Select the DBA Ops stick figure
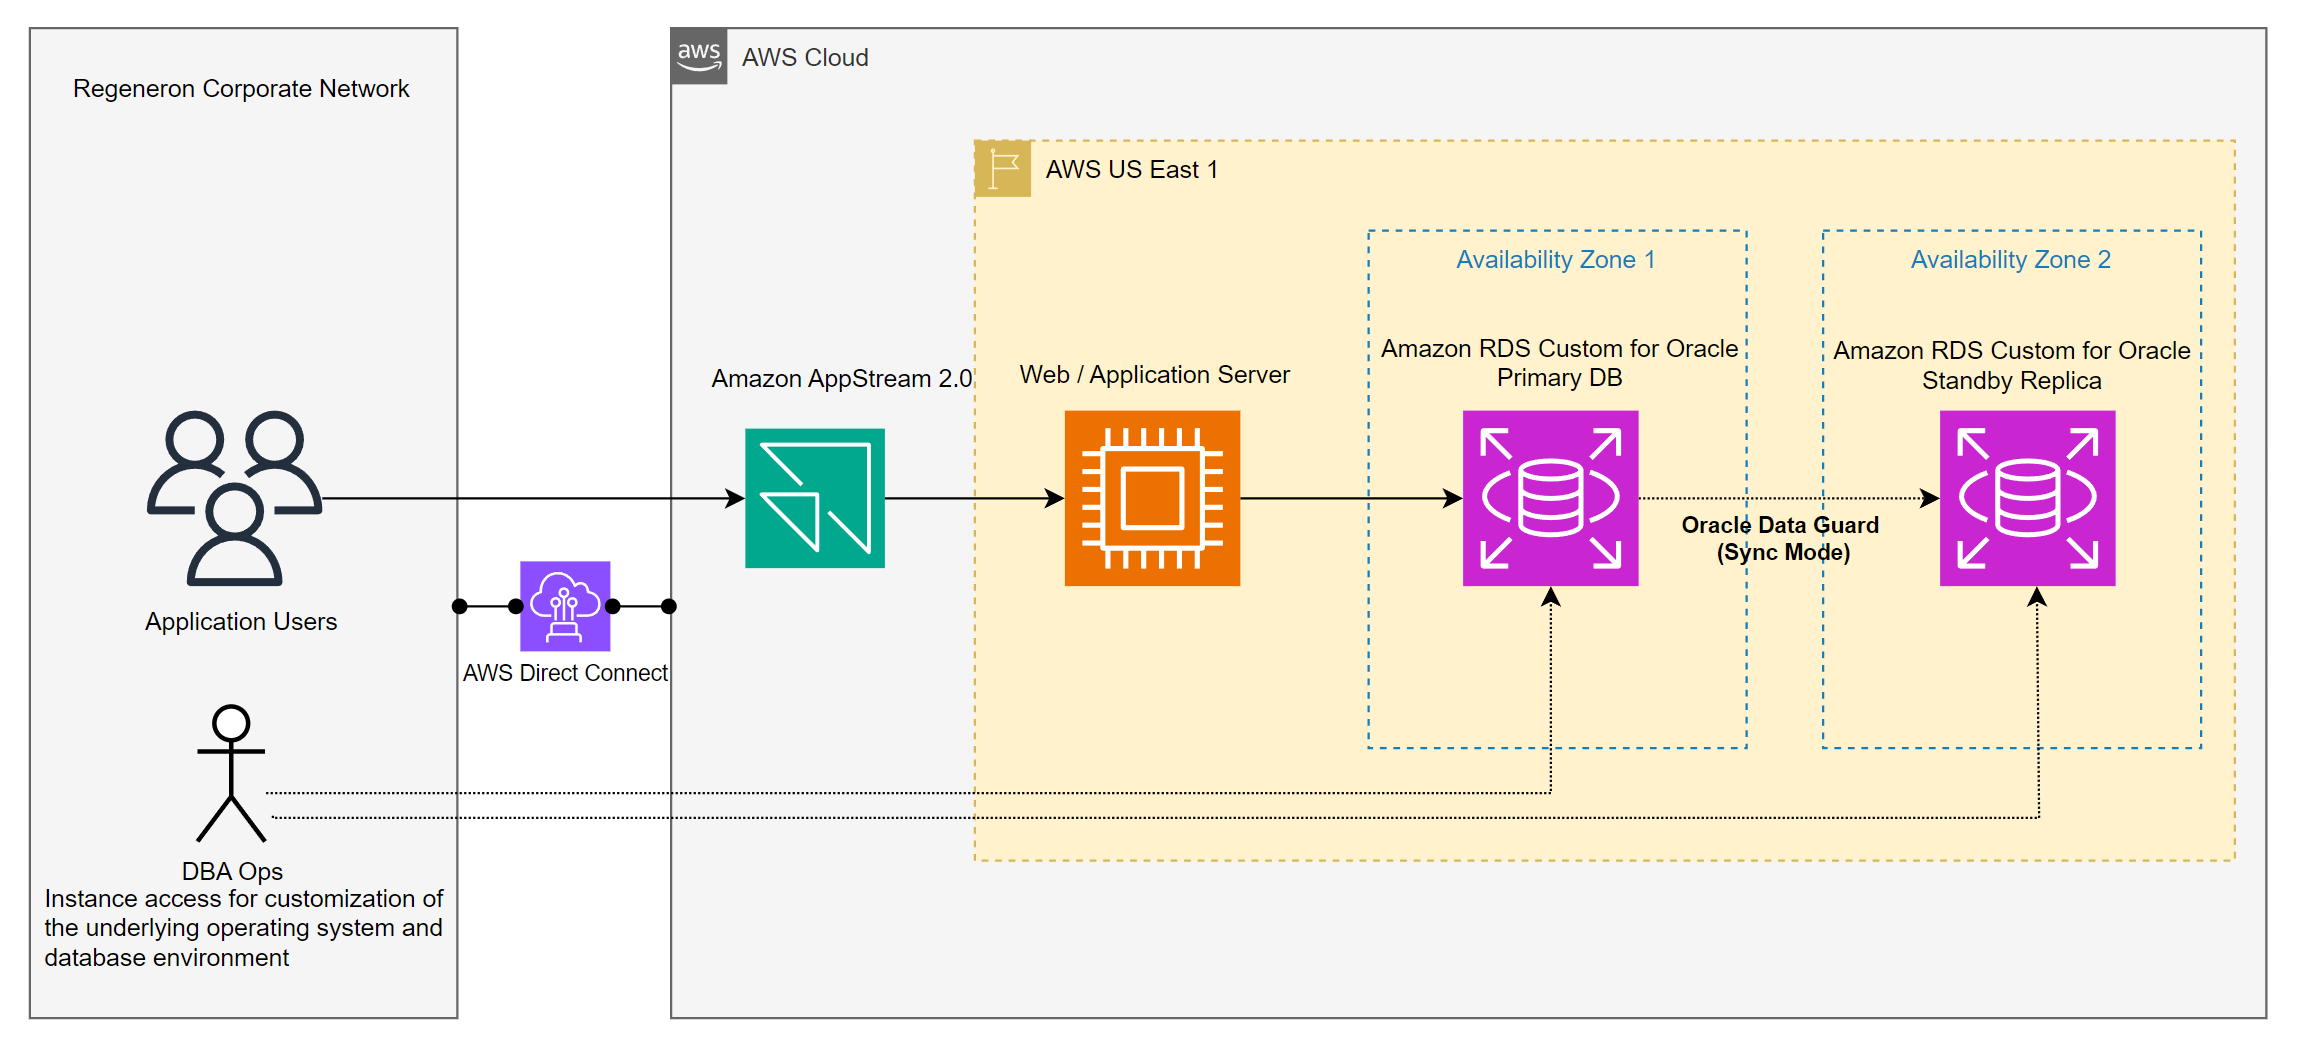This screenshot has height=1064, width=2298. [x=231, y=773]
